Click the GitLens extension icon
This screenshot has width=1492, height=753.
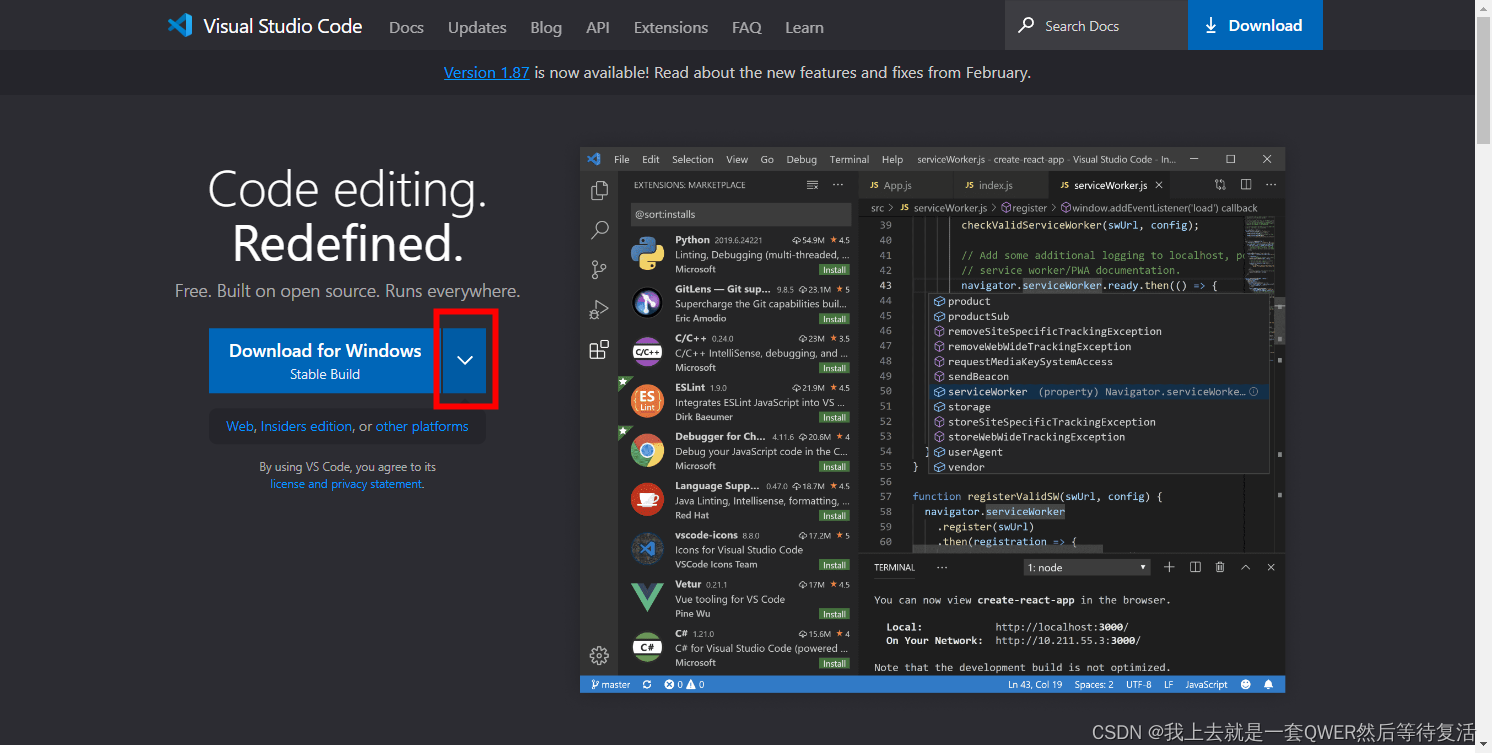(647, 303)
